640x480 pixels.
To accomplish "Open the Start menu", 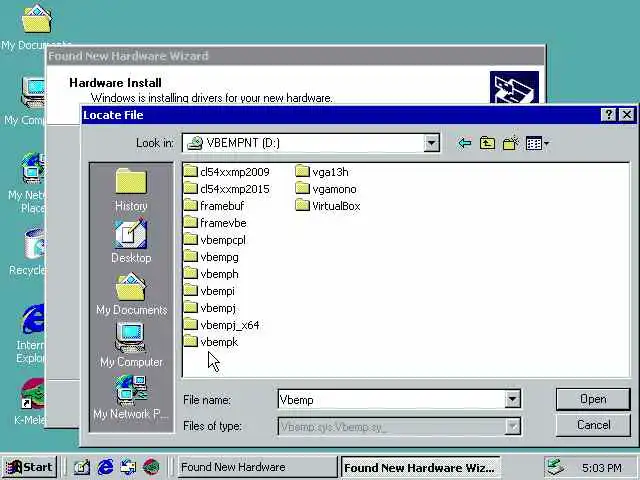I will click(29, 467).
